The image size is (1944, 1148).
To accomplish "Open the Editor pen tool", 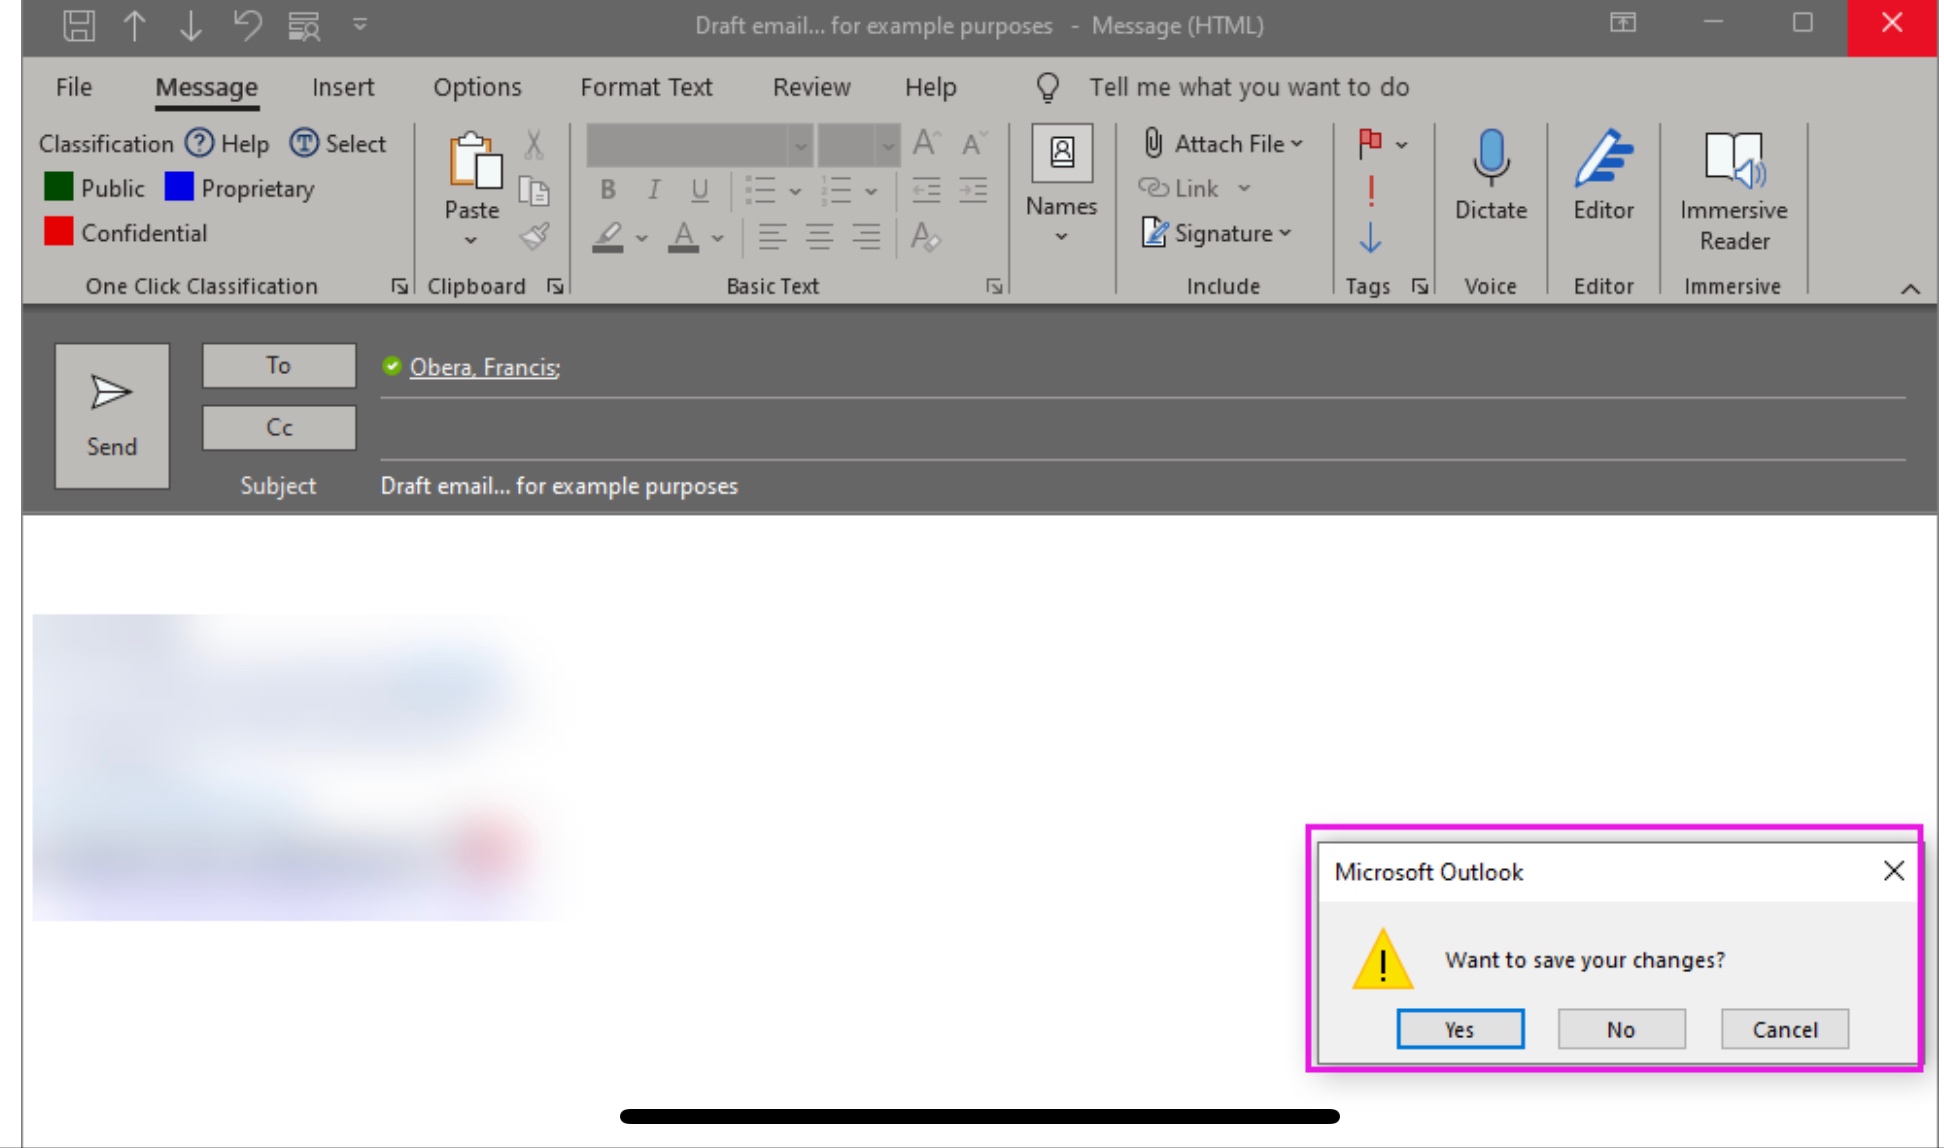I will tap(1604, 175).
